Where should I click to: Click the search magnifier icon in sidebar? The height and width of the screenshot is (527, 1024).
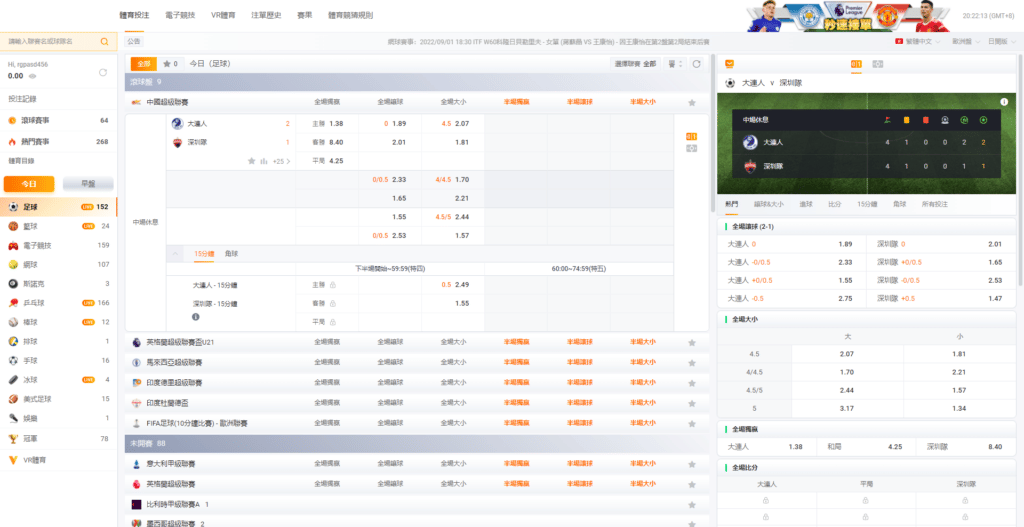point(104,42)
